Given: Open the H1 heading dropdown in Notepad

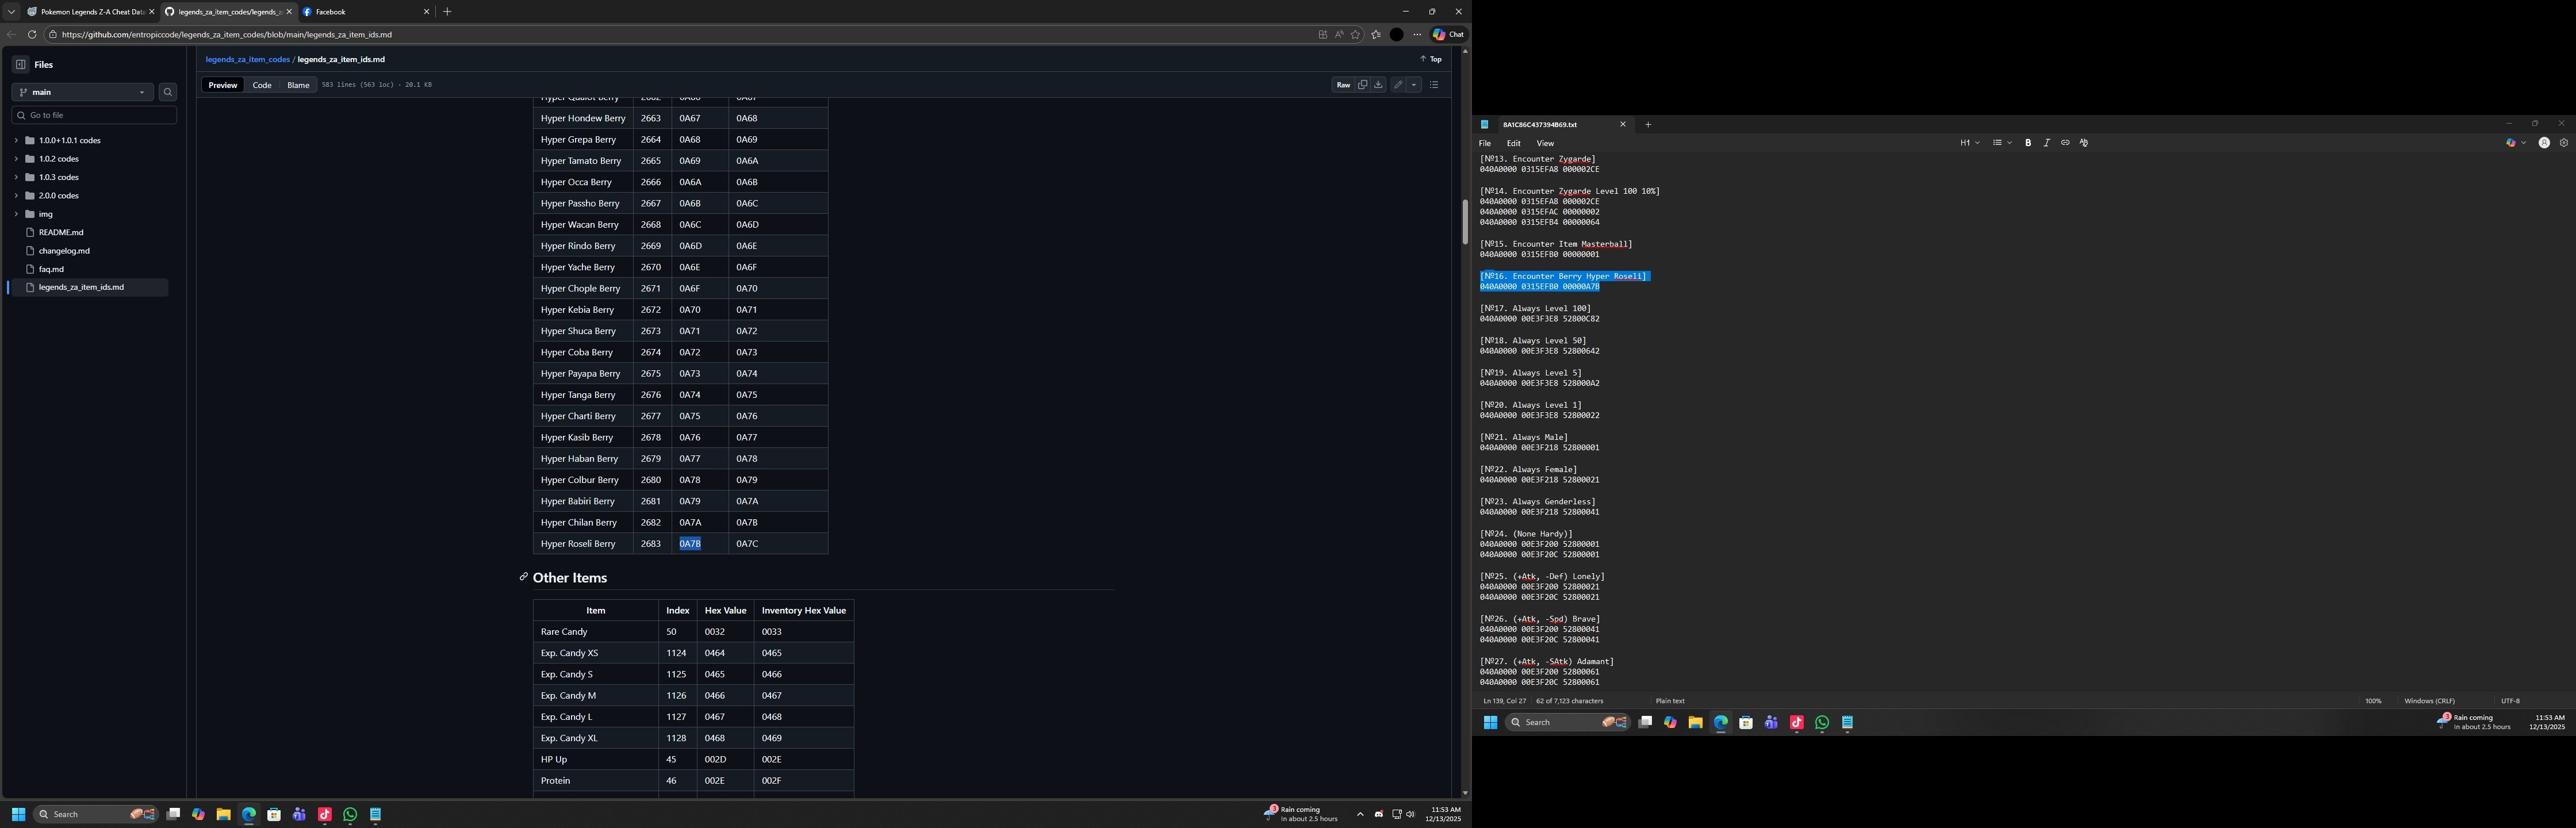Looking at the screenshot, I should click(1969, 143).
